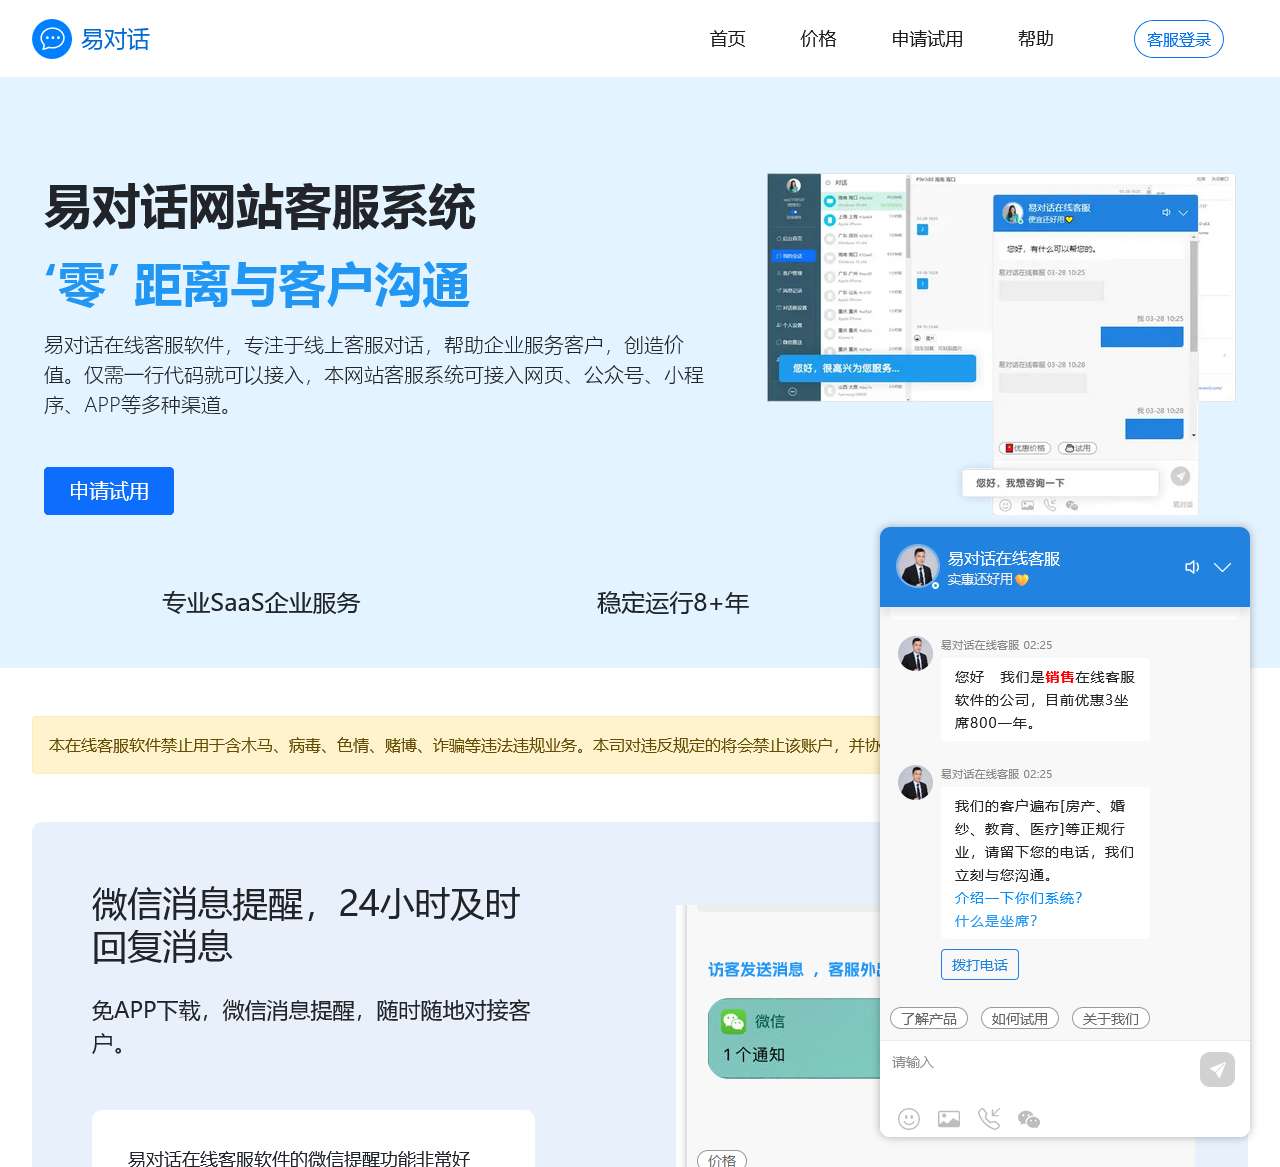Click the 拨打电话 button in chat
This screenshot has width=1280, height=1167.
[x=980, y=965]
